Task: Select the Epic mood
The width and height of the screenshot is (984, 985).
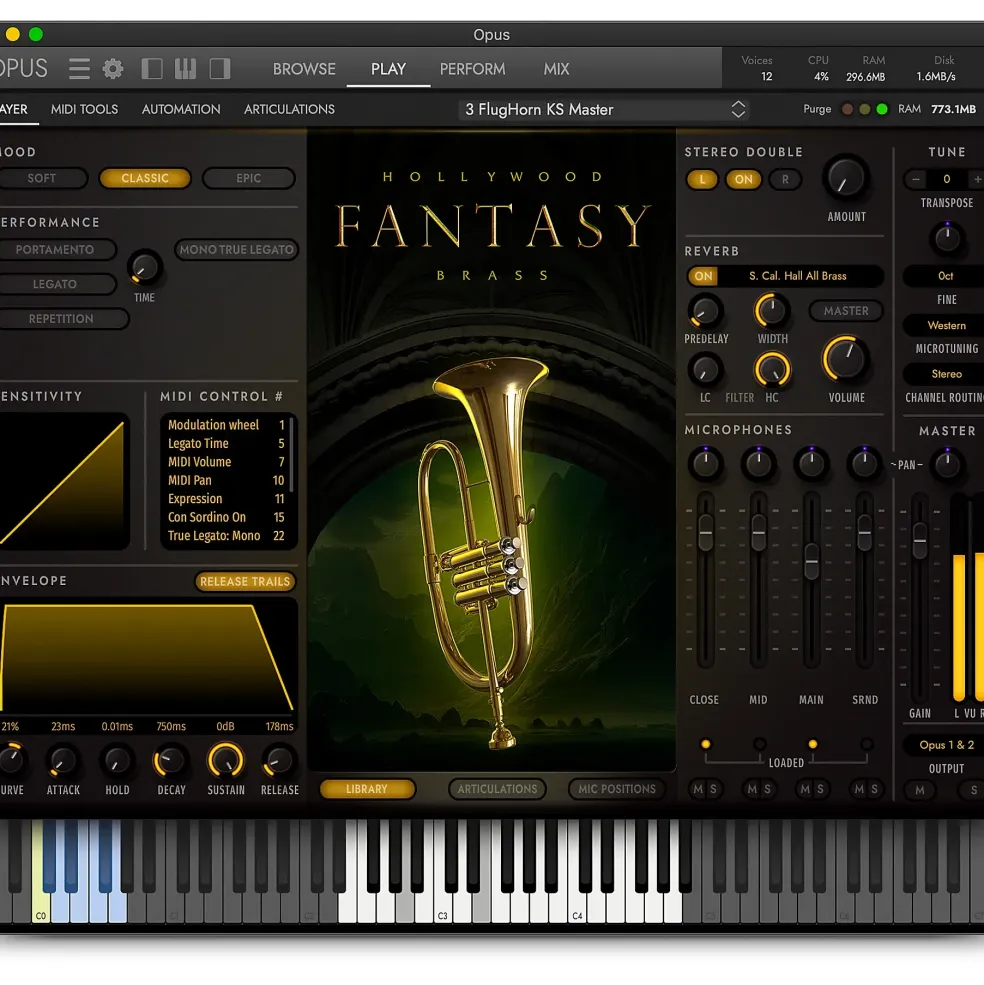Action: pos(248,178)
